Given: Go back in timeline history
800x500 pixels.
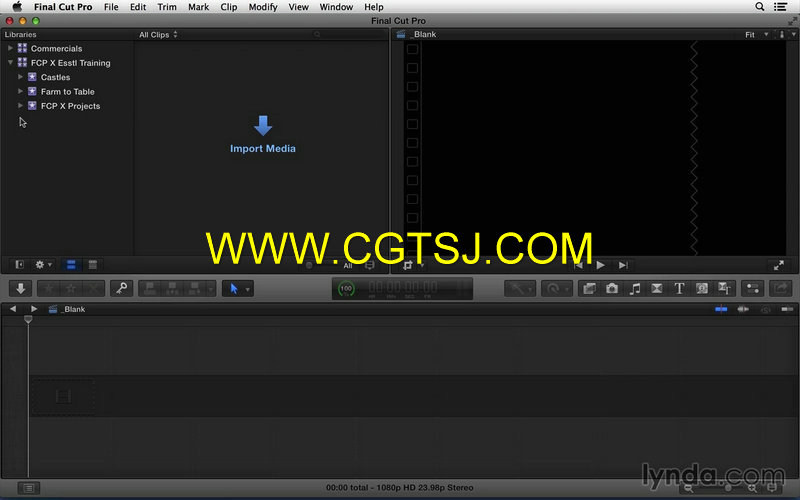Looking at the screenshot, I should [x=13, y=309].
